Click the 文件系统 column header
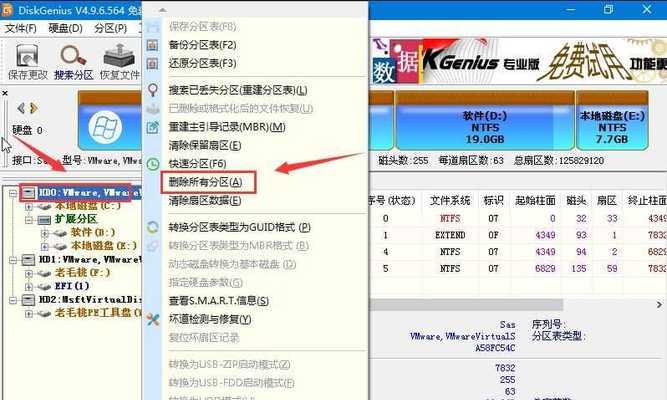Image resolution: width=667 pixels, height=400 pixels. tap(450, 200)
